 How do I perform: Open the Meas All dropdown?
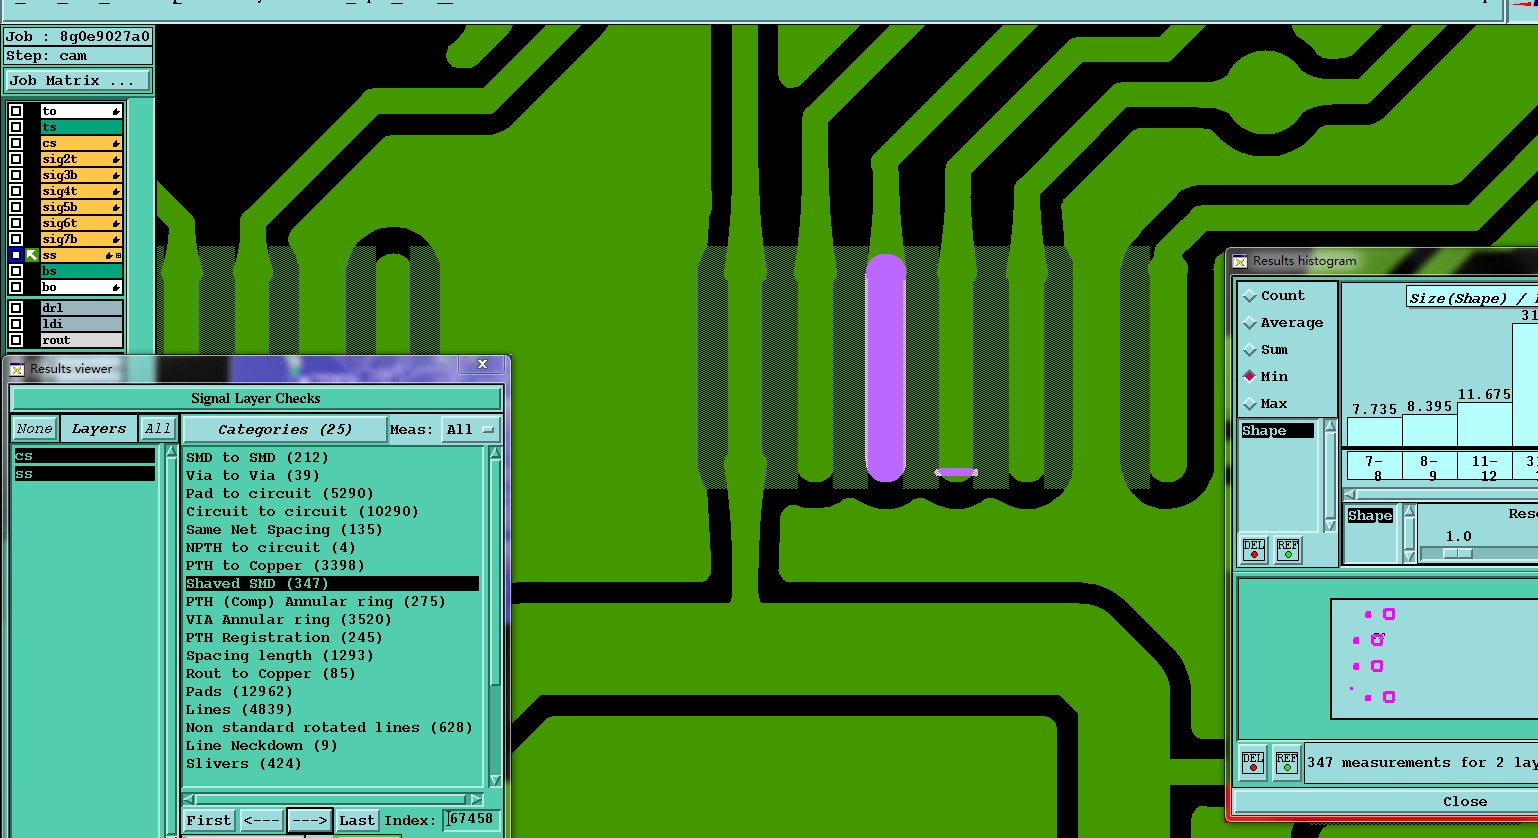pos(470,429)
